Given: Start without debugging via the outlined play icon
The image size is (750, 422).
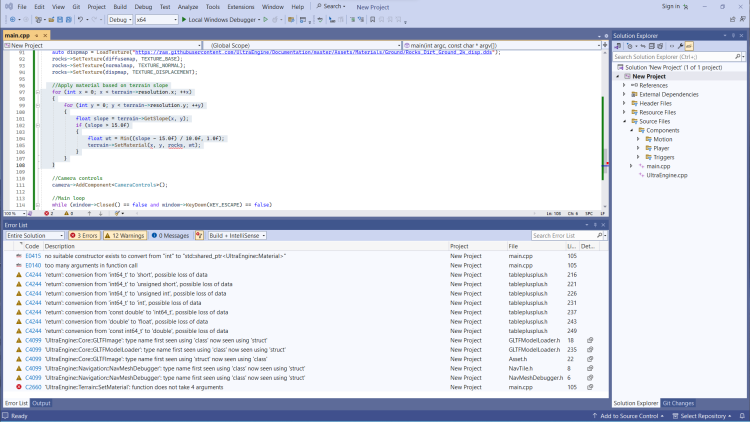Looking at the screenshot, I should click(x=265, y=20).
